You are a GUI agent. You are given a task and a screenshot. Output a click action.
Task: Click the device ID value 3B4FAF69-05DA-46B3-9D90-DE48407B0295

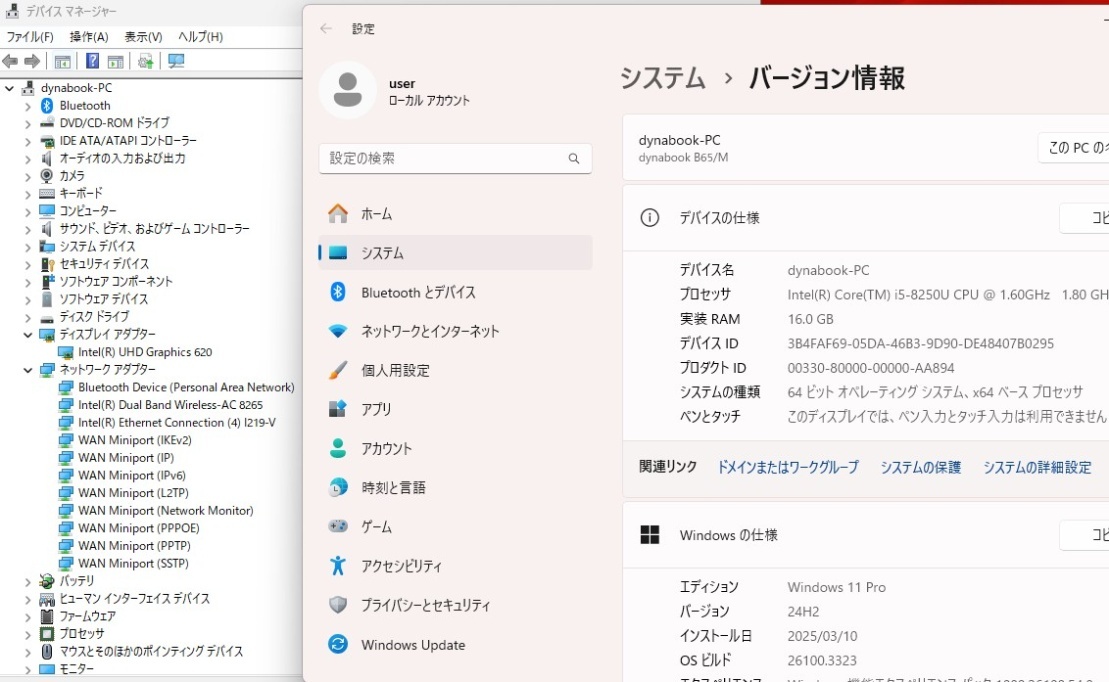click(921, 344)
